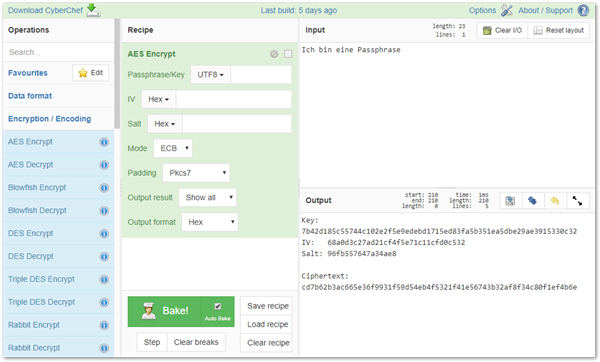Click the Ciphertext hex line in Output

(x=439, y=287)
